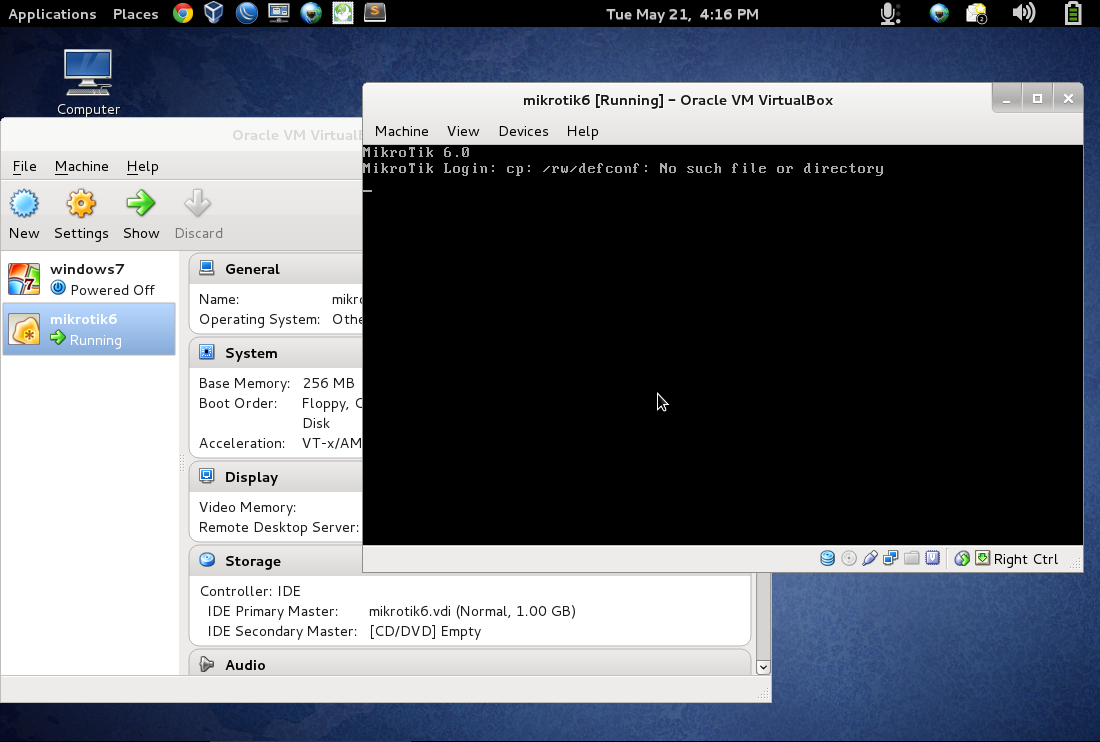Click the Discard toolbar icon
Viewport: 1100px width, 742px height.
point(197,203)
